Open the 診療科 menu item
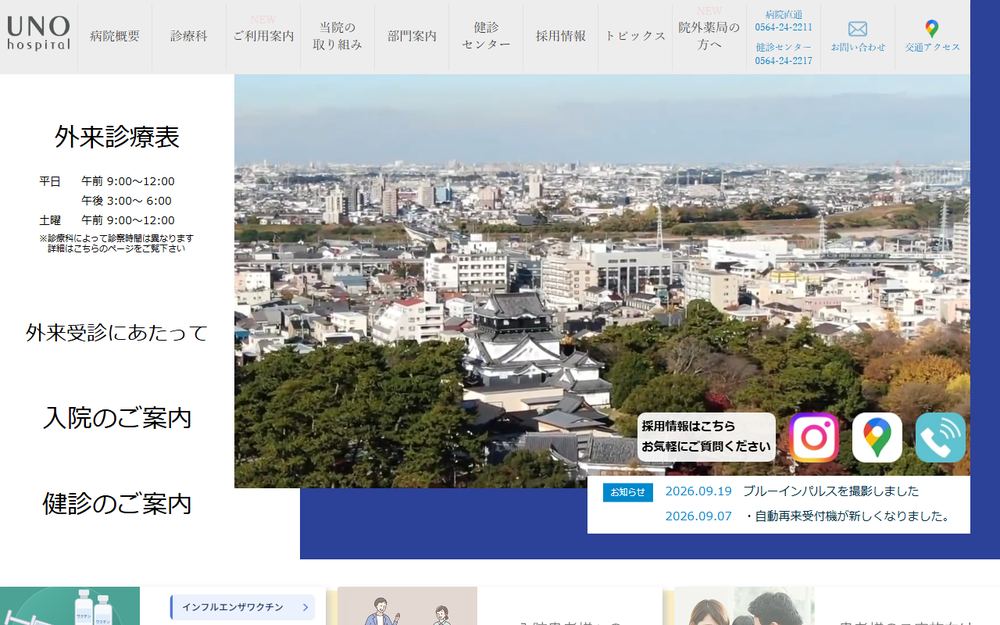This screenshot has width=1000, height=625. point(189,36)
